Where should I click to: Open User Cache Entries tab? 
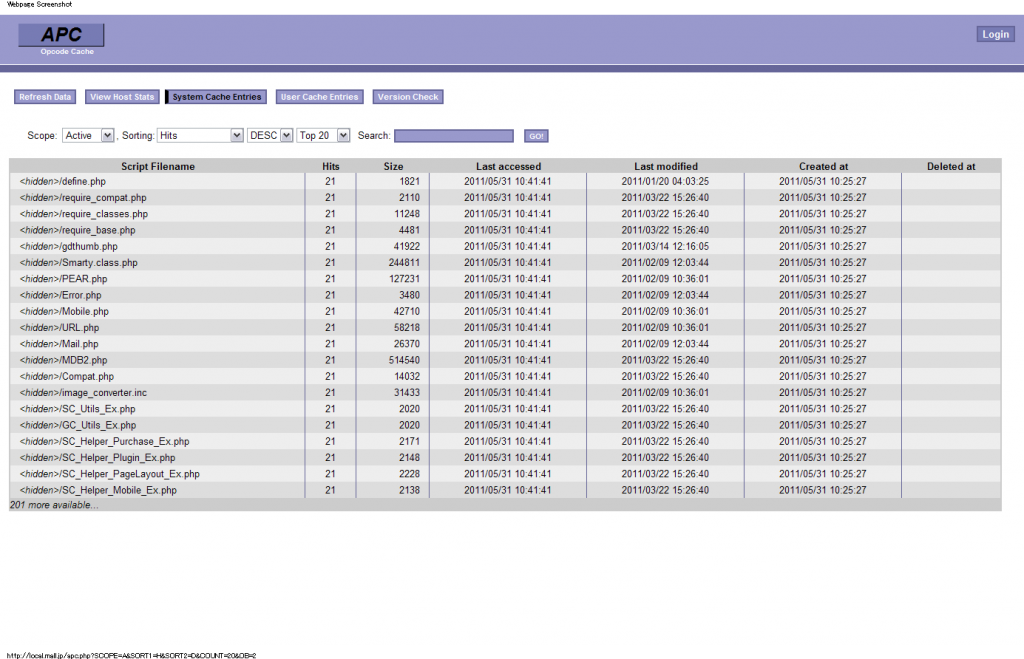point(319,97)
